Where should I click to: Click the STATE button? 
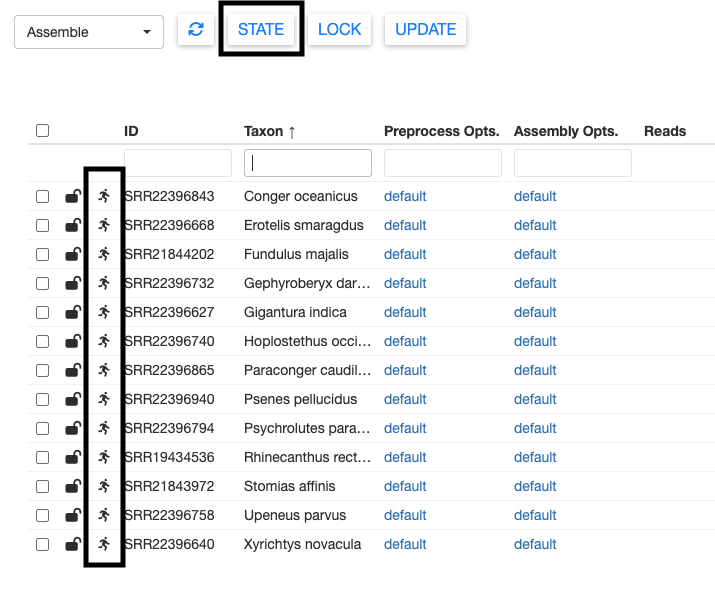click(x=261, y=30)
